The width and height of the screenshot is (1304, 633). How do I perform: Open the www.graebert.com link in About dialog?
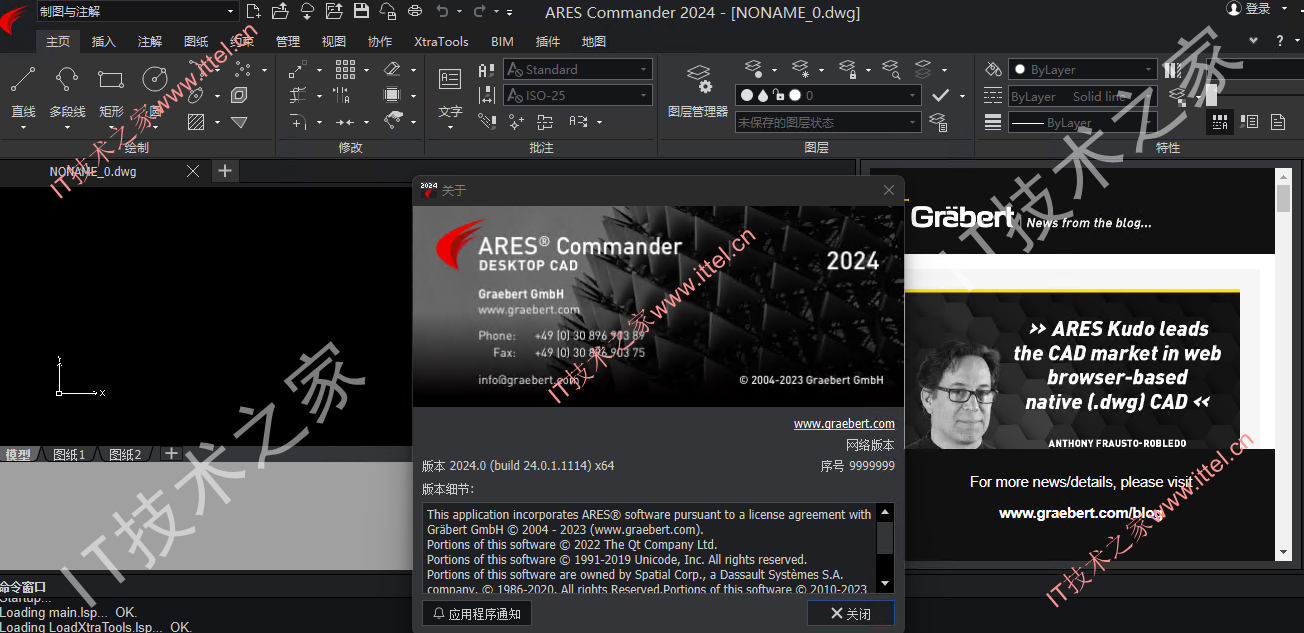pyautogui.click(x=844, y=424)
